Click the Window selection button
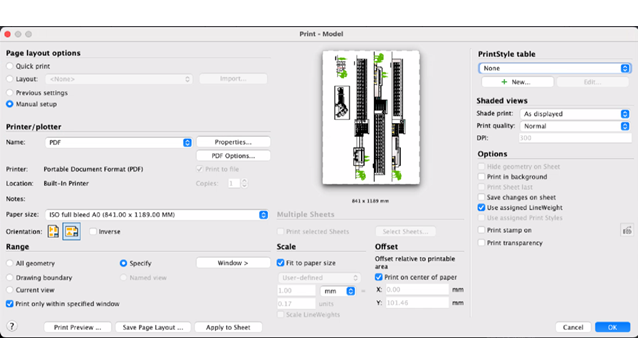 [233, 263]
